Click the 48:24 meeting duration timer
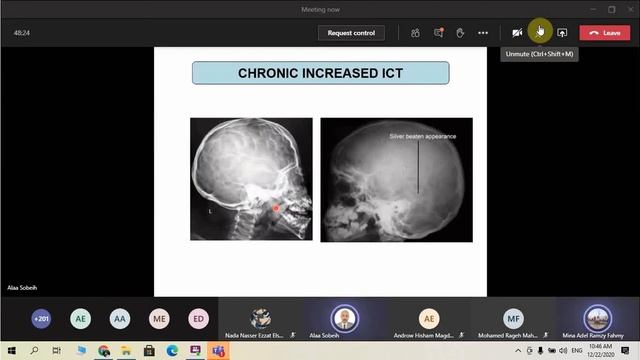The width and height of the screenshot is (640, 360). [x=22, y=33]
